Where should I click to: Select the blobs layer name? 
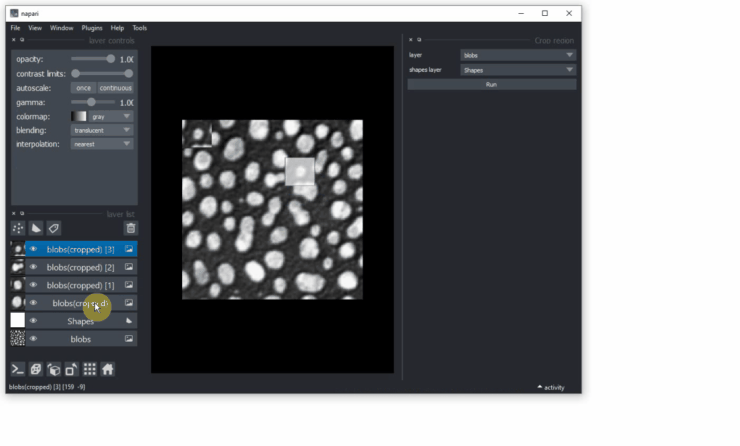(80, 339)
